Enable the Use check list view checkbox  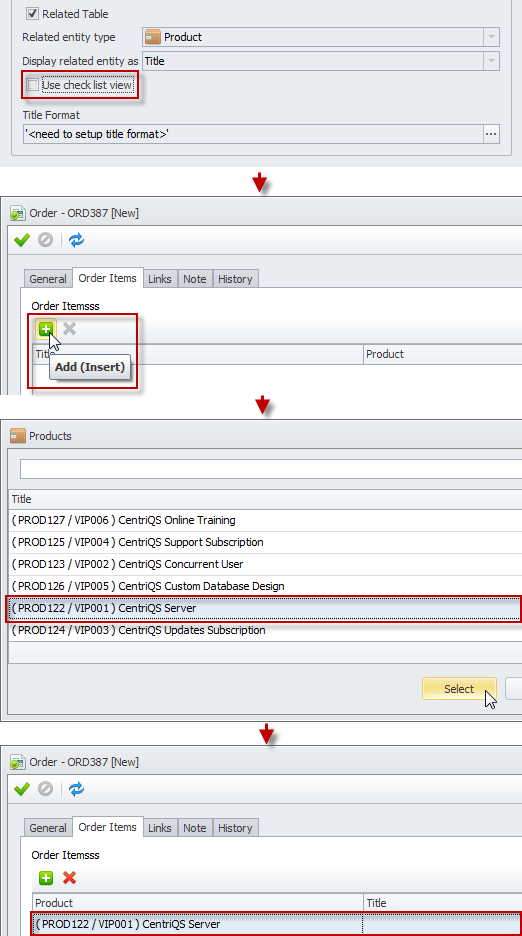point(32,85)
